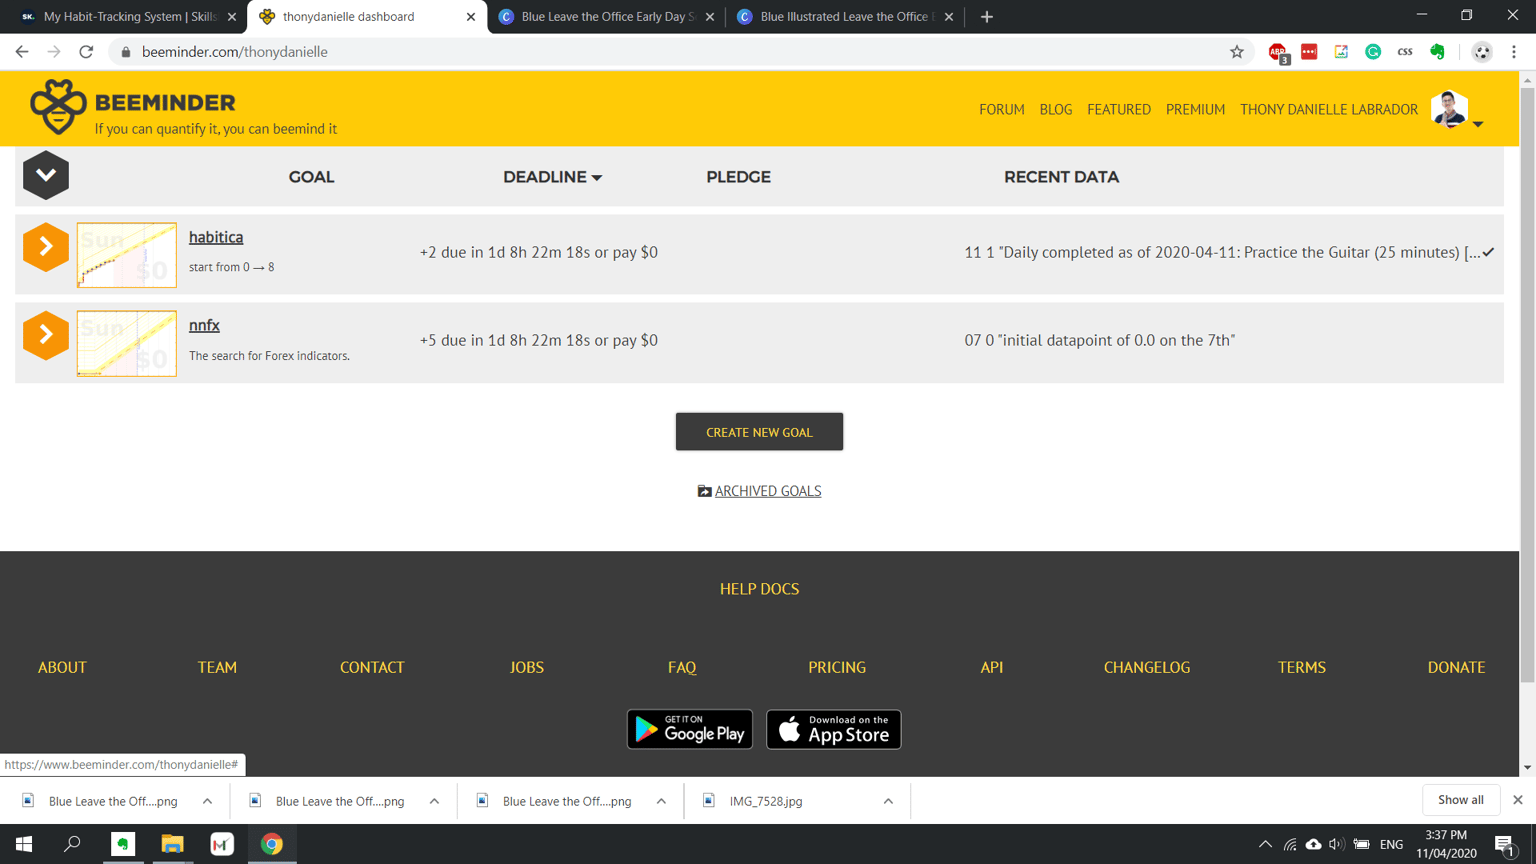This screenshot has width=1536, height=864.
Task: Open the Archived Goals link
Action: (x=768, y=491)
